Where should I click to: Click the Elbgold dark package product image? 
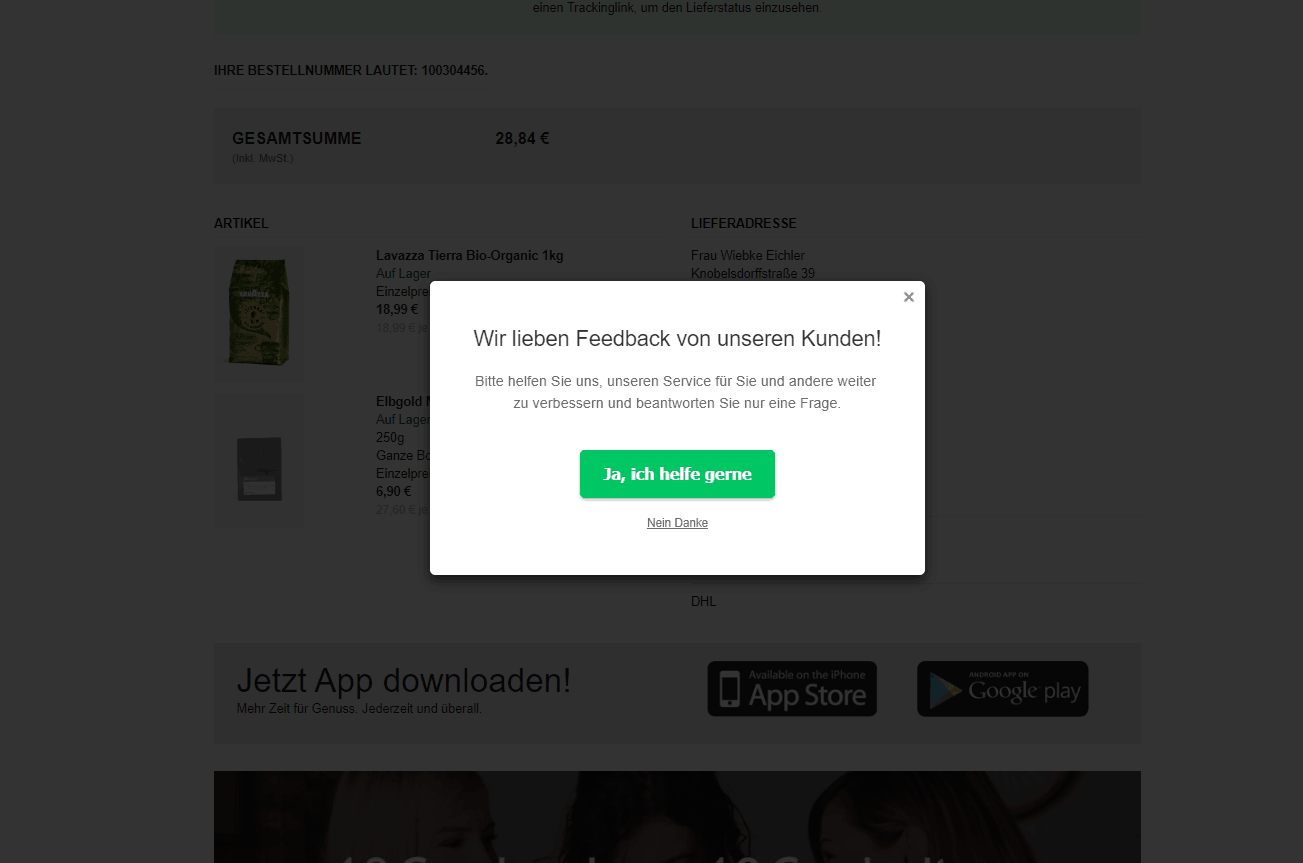pyautogui.click(x=258, y=468)
